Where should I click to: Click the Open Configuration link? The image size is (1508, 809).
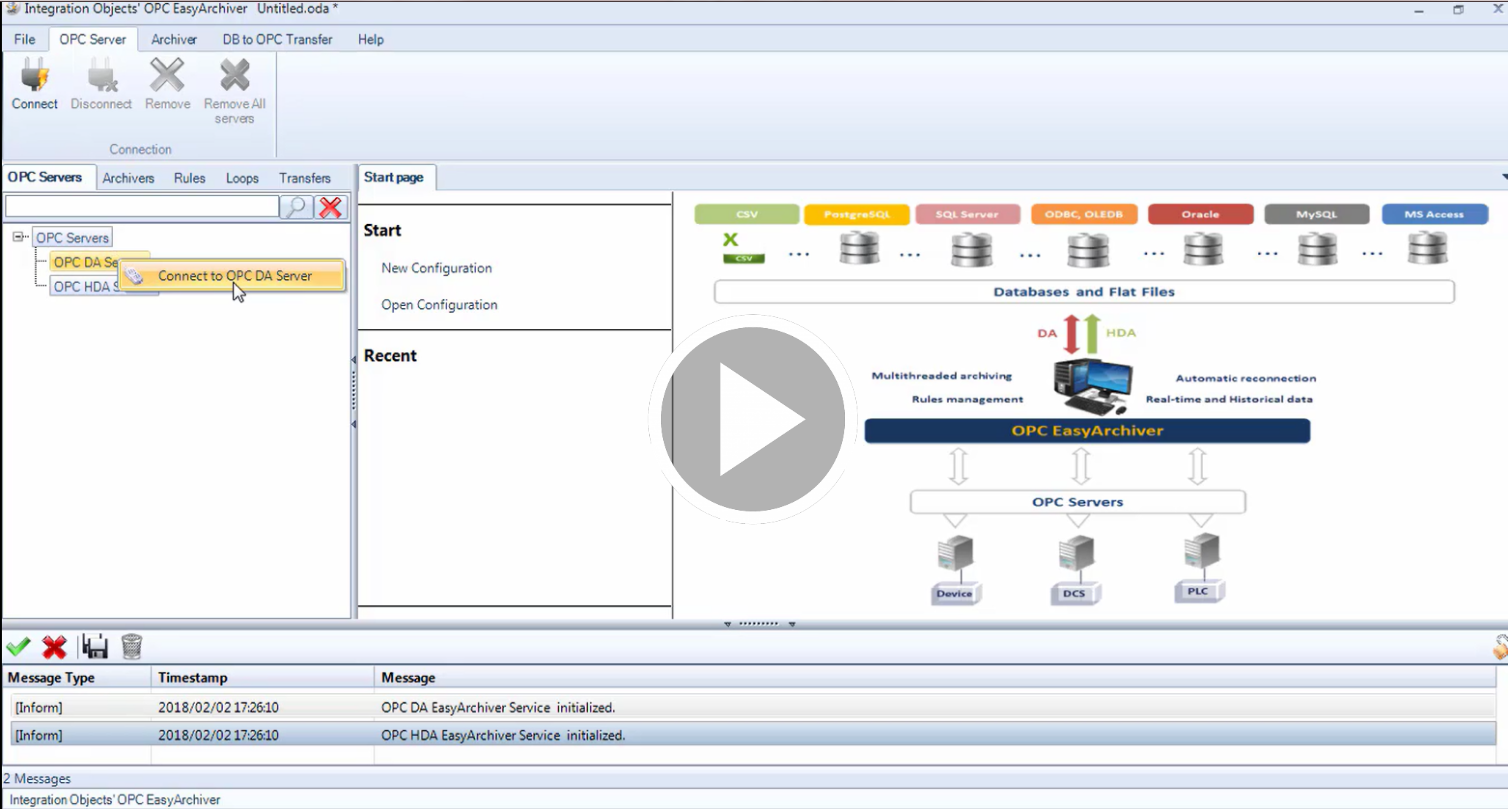tap(439, 305)
